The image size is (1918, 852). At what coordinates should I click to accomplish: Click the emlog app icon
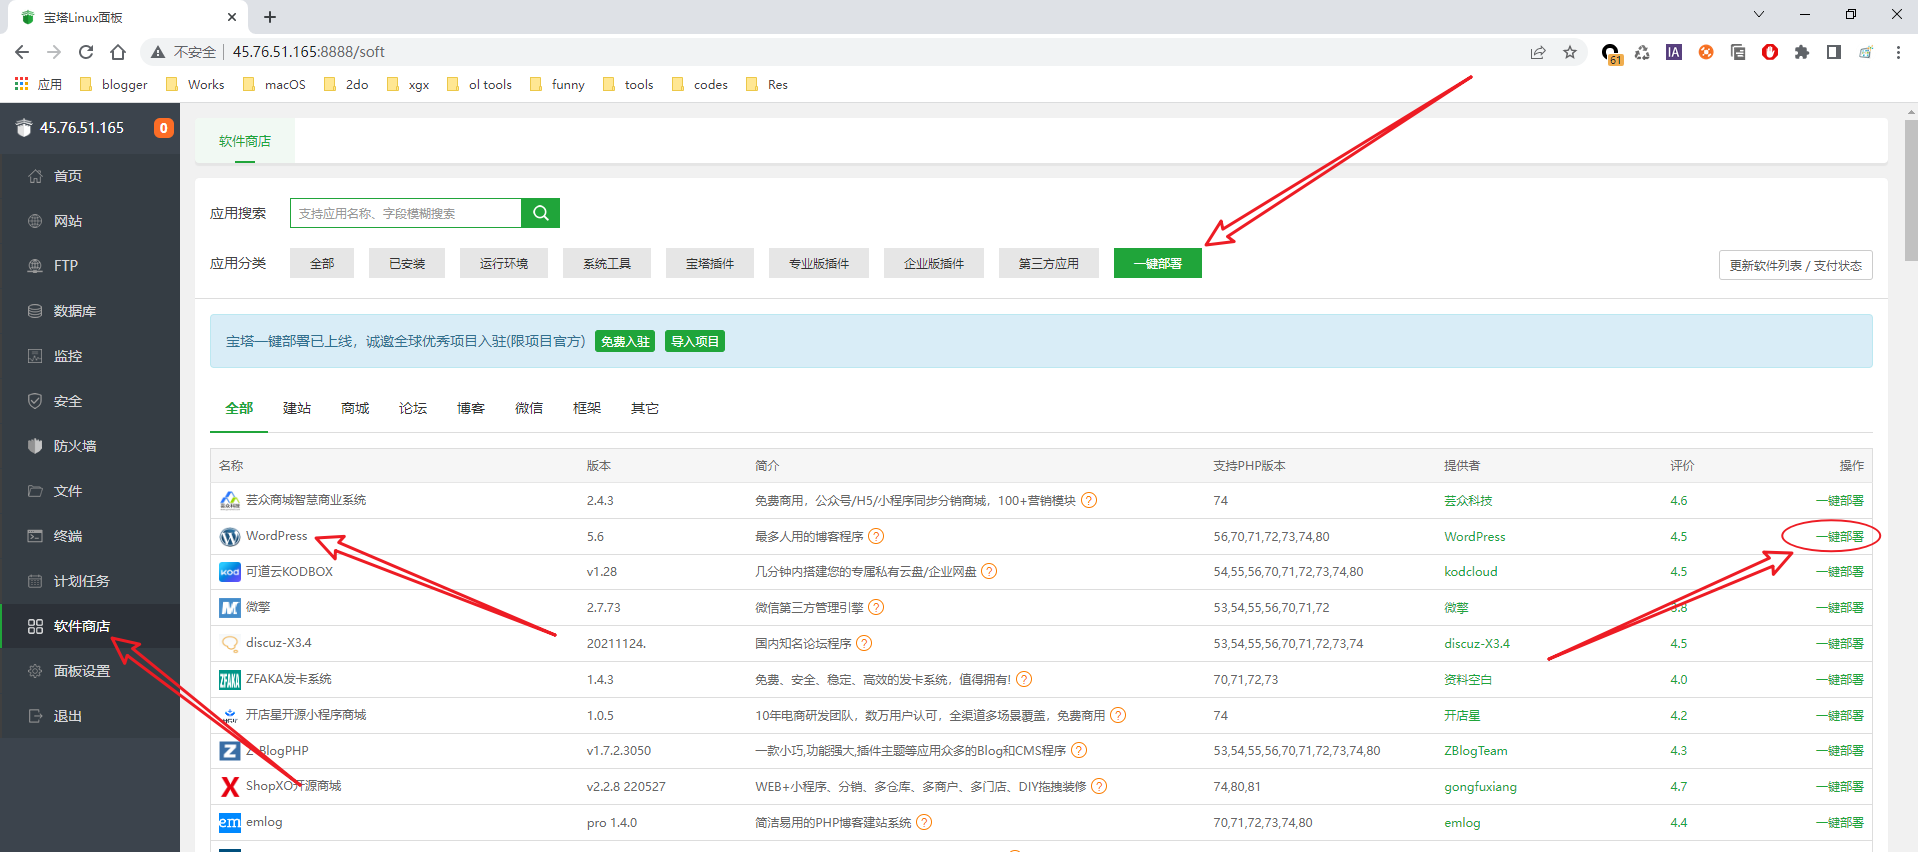tap(230, 823)
